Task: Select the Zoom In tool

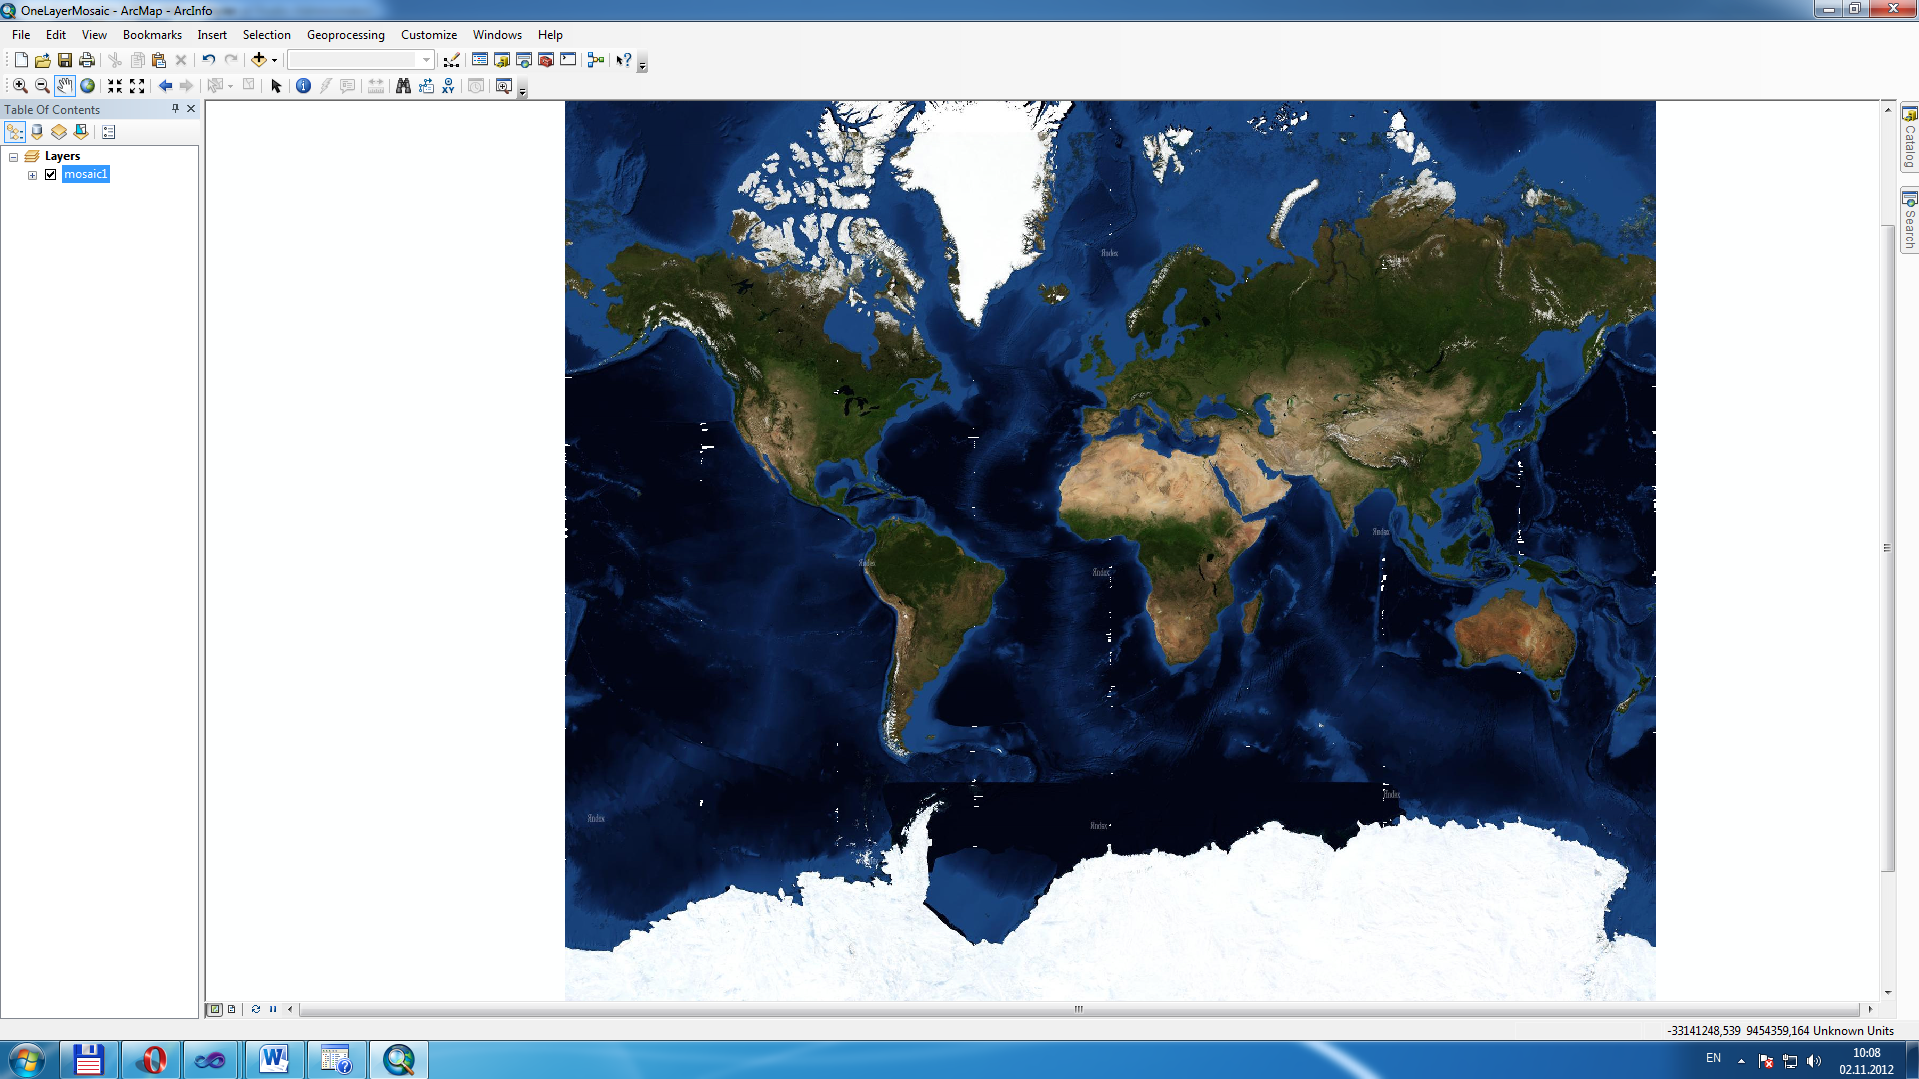Action: tap(20, 86)
